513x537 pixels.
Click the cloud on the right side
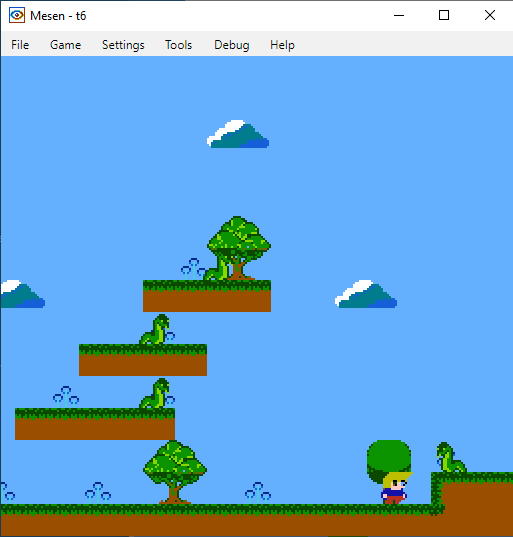pos(366,294)
